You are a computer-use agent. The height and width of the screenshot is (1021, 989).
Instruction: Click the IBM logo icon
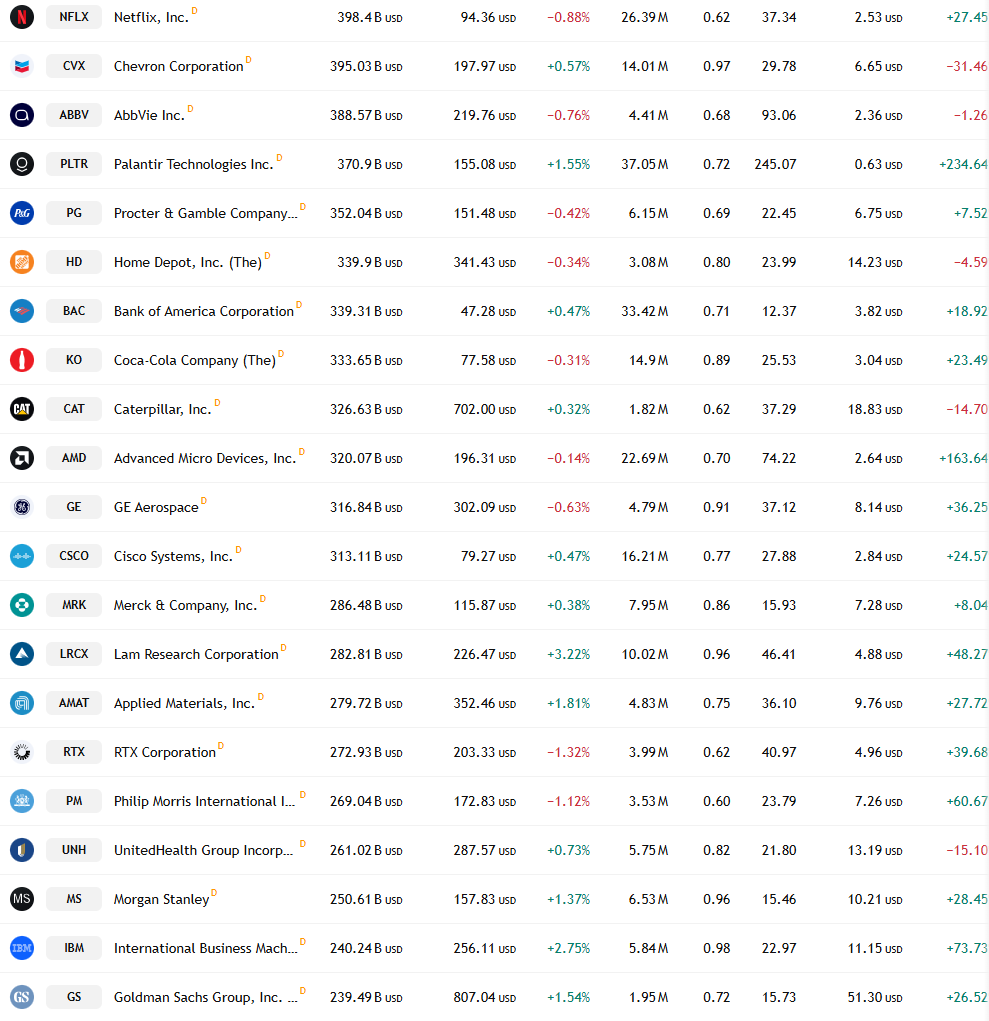[21, 948]
